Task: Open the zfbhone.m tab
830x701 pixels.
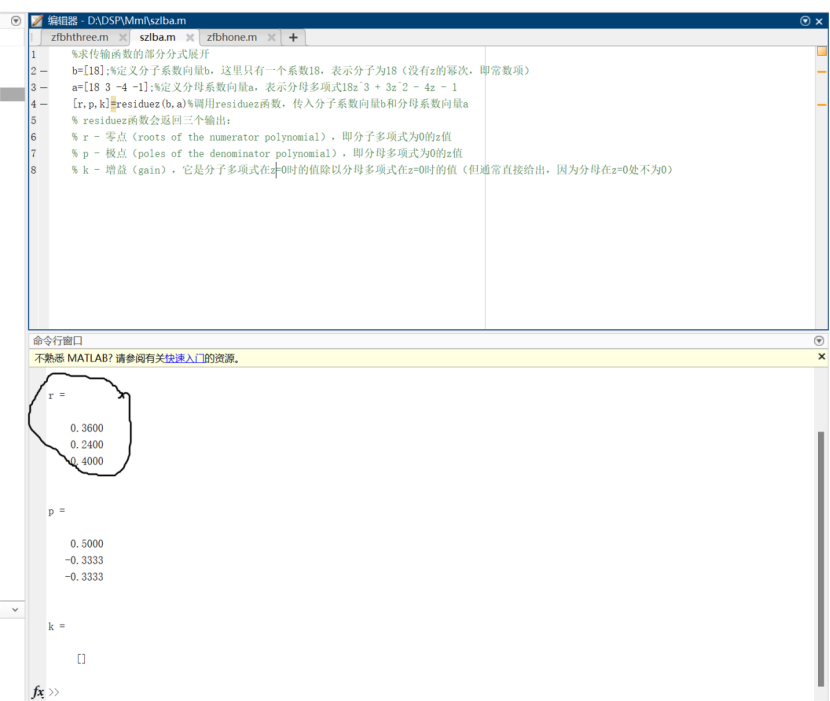Action: [232, 38]
